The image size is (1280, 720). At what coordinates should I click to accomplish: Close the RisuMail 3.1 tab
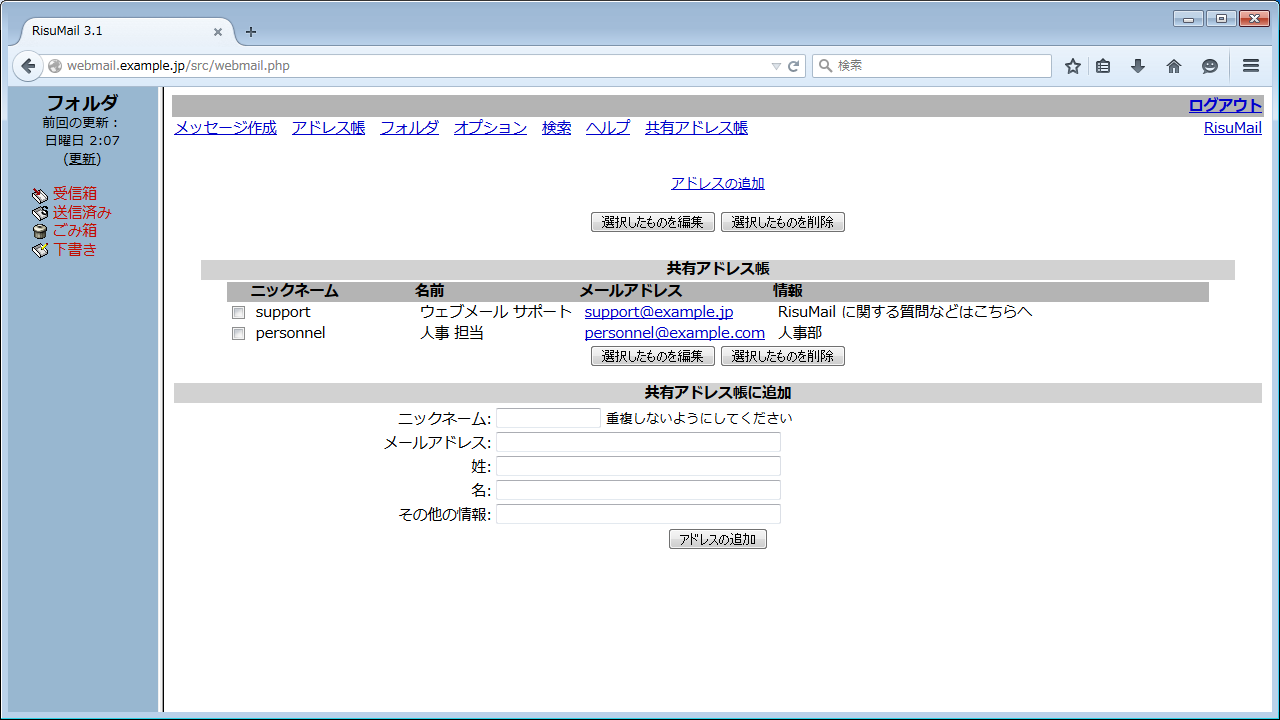click(218, 32)
